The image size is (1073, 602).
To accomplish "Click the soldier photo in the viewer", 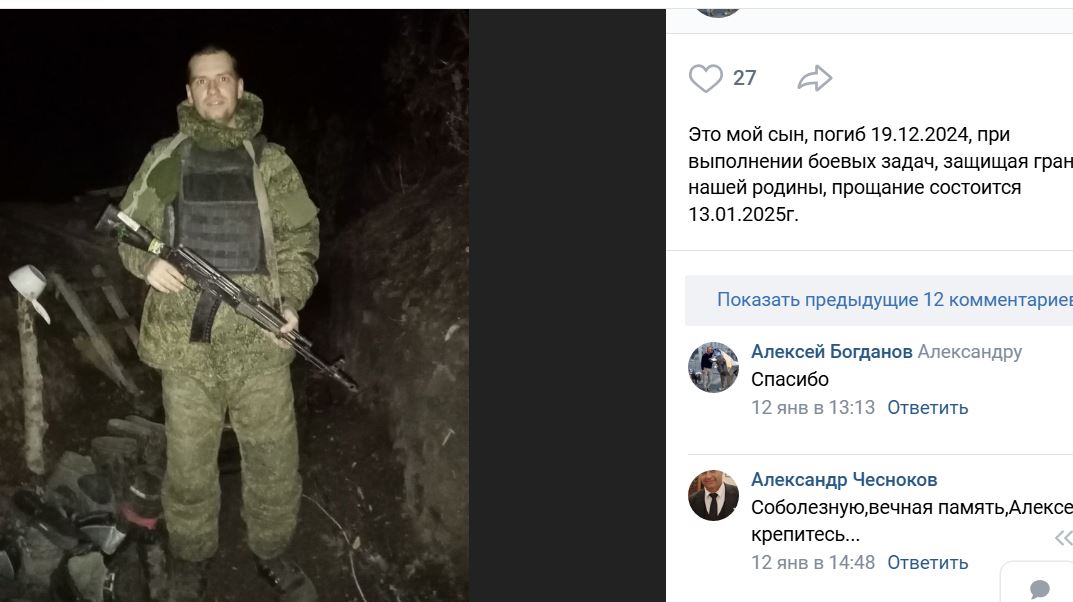I will click(234, 305).
